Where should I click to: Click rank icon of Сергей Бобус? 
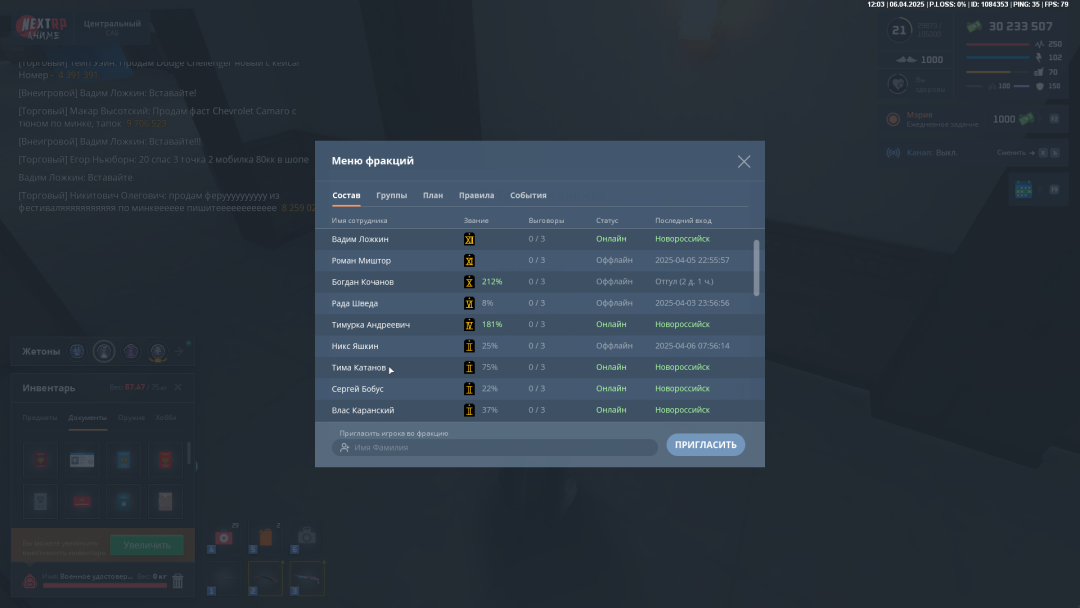coord(469,389)
